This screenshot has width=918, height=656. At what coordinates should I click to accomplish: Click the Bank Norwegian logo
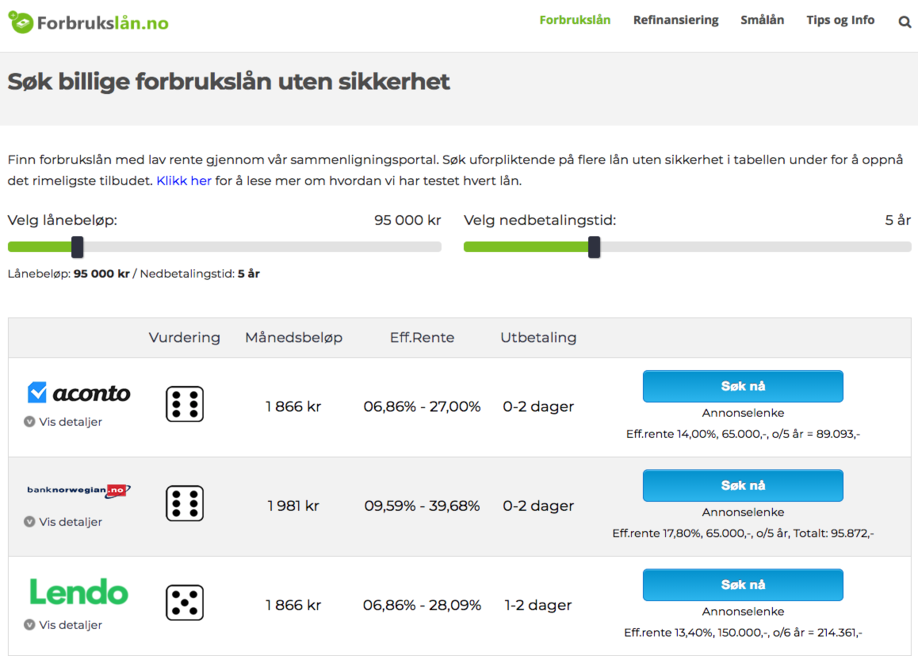[79, 491]
